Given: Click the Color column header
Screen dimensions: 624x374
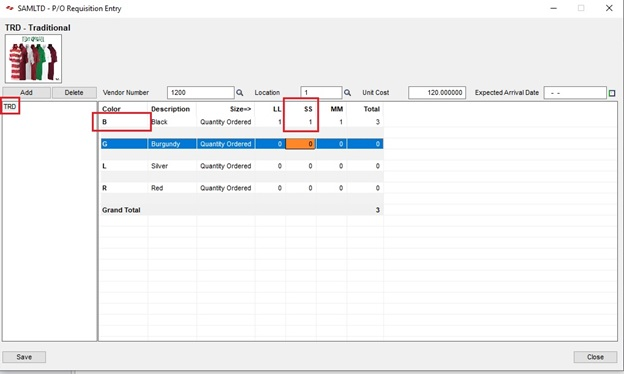Looking at the screenshot, I should (x=111, y=109).
